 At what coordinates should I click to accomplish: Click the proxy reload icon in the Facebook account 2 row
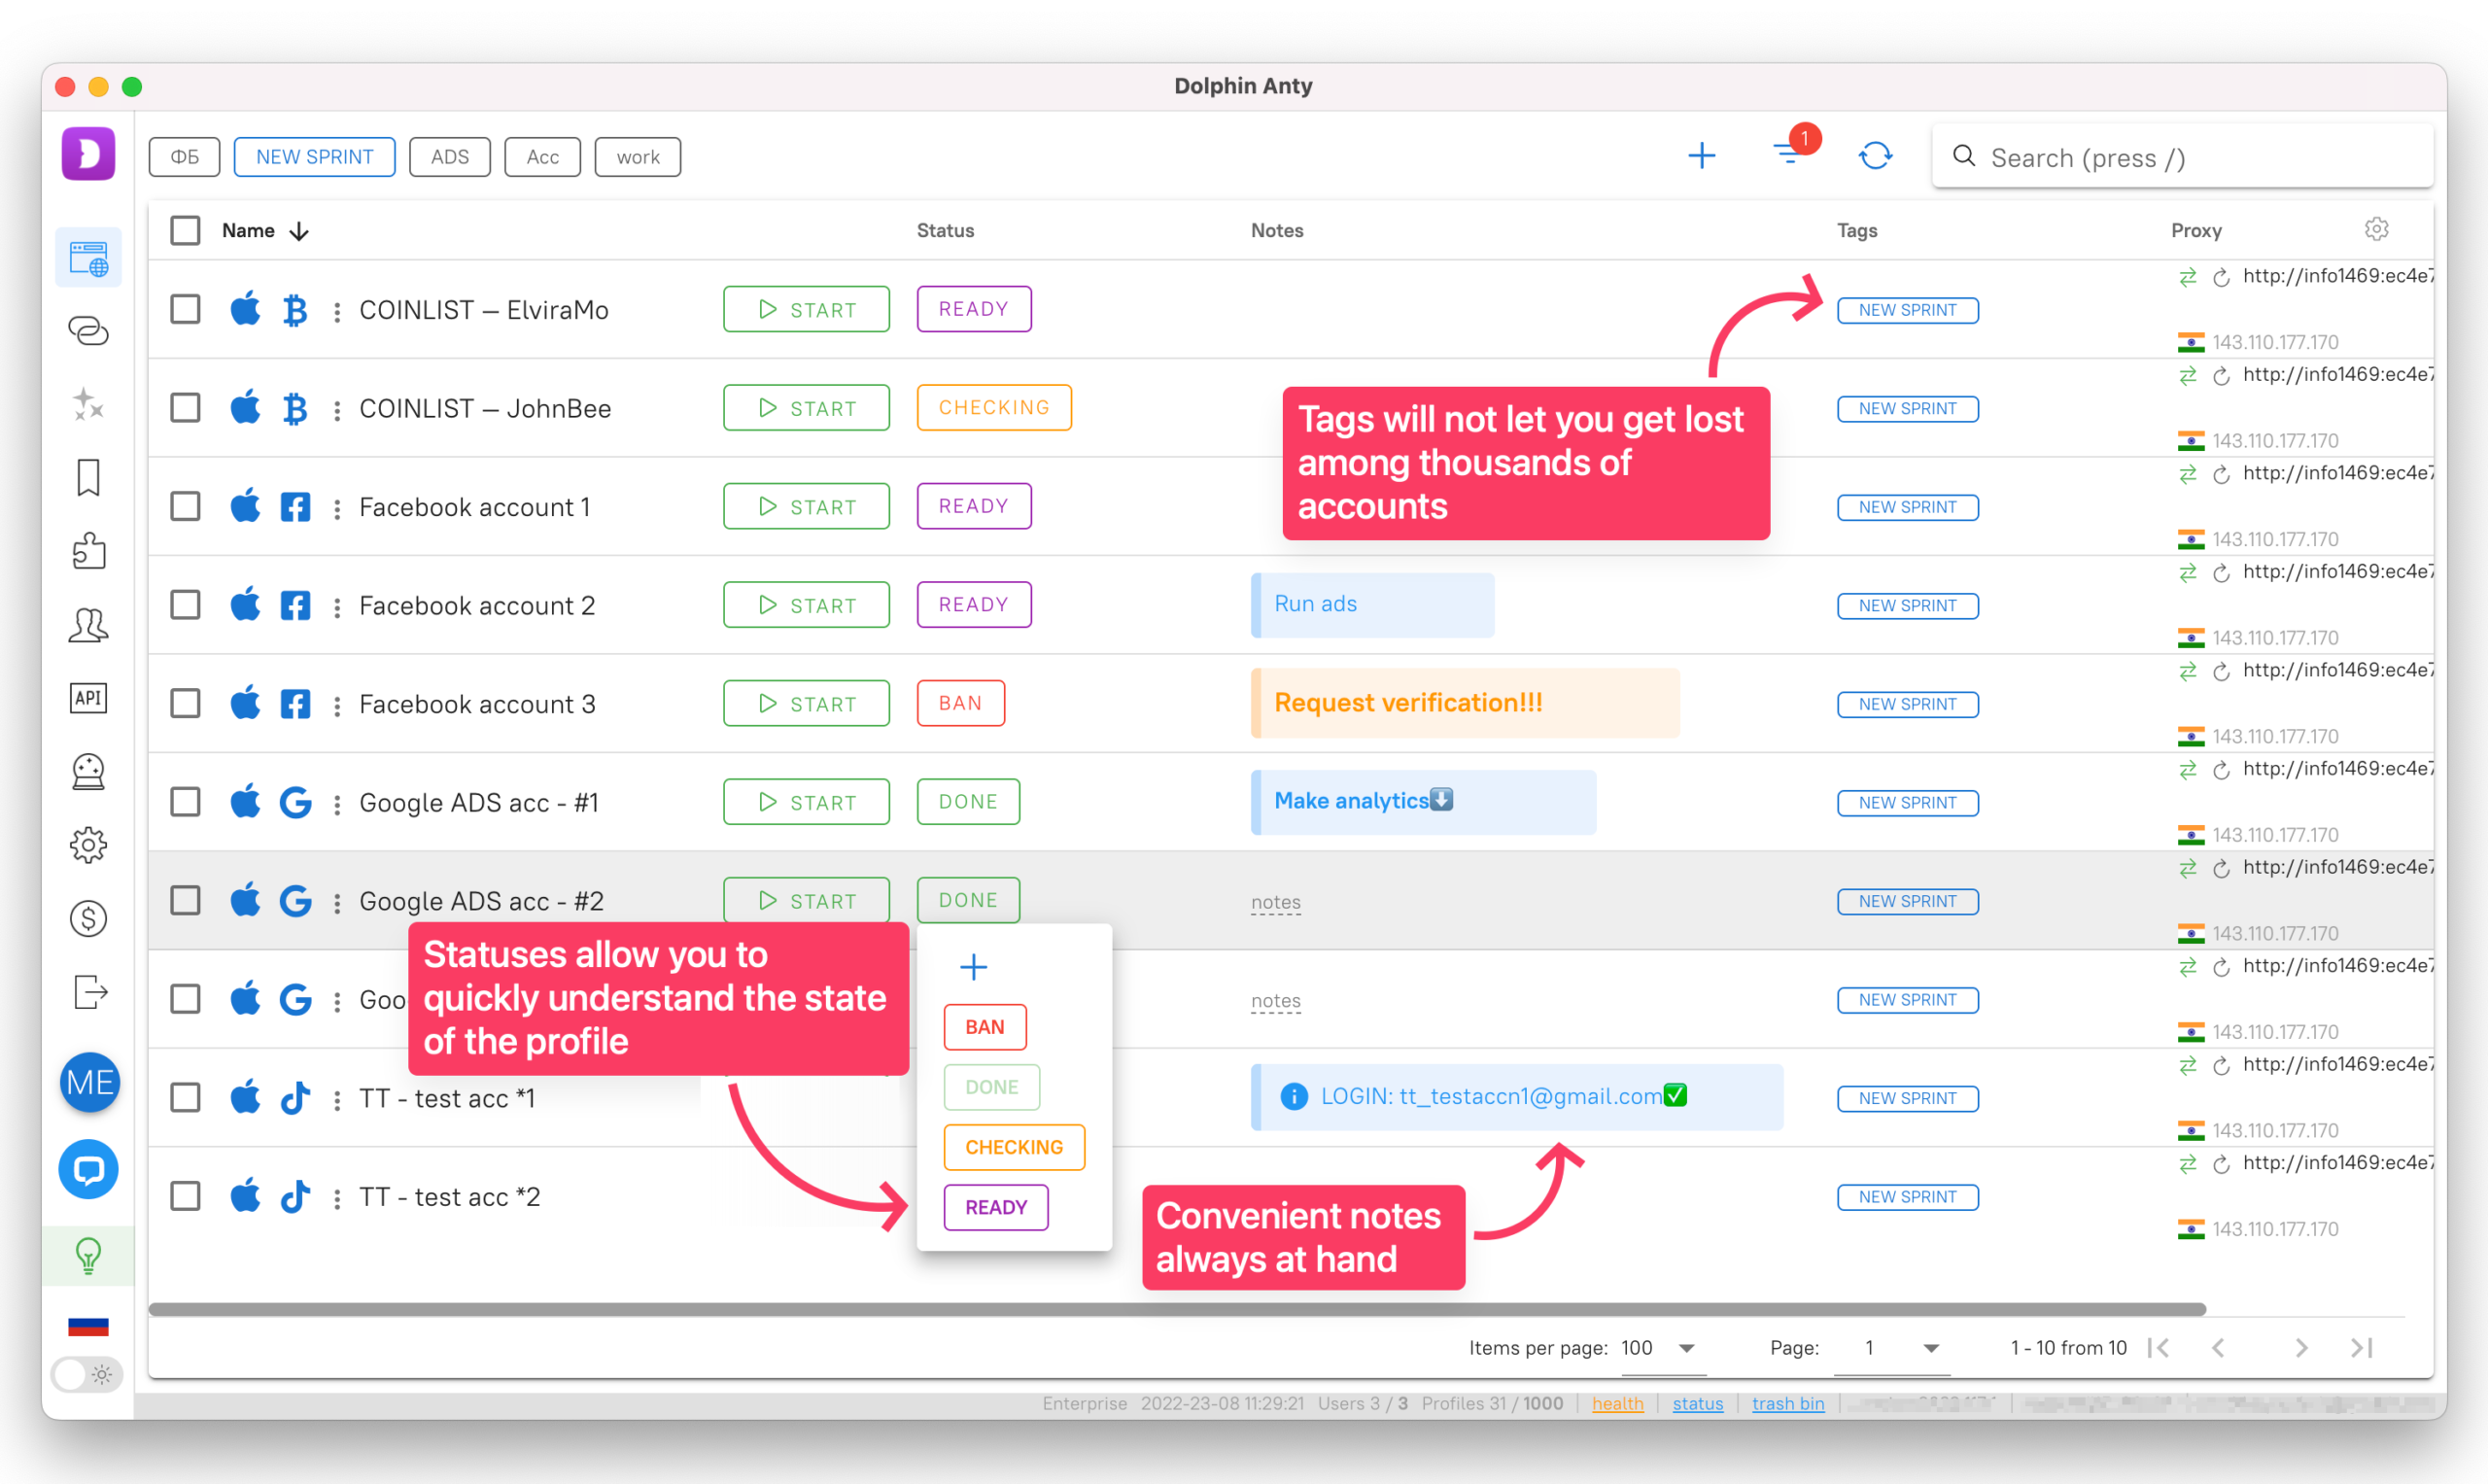point(2221,573)
